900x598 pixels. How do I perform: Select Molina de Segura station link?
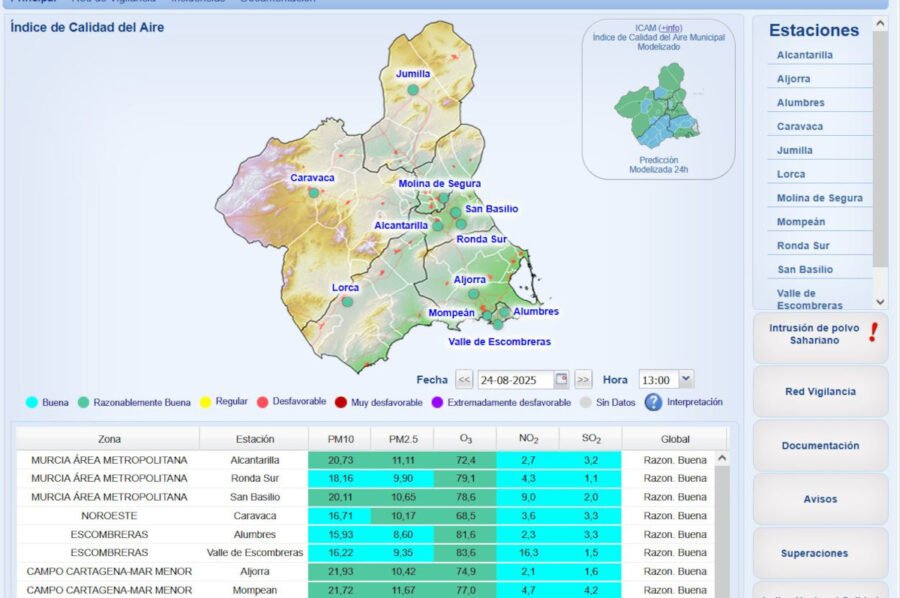point(819,198)
